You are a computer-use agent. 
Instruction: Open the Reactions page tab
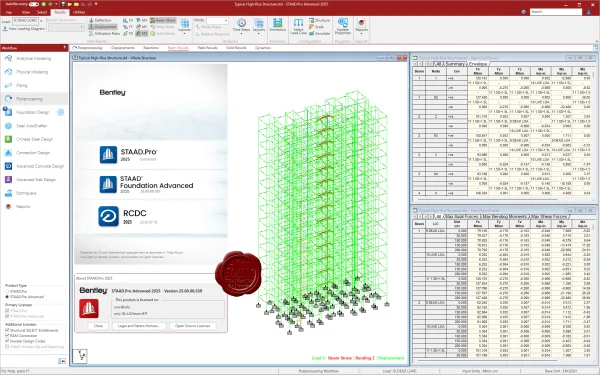tap(151, 48)
